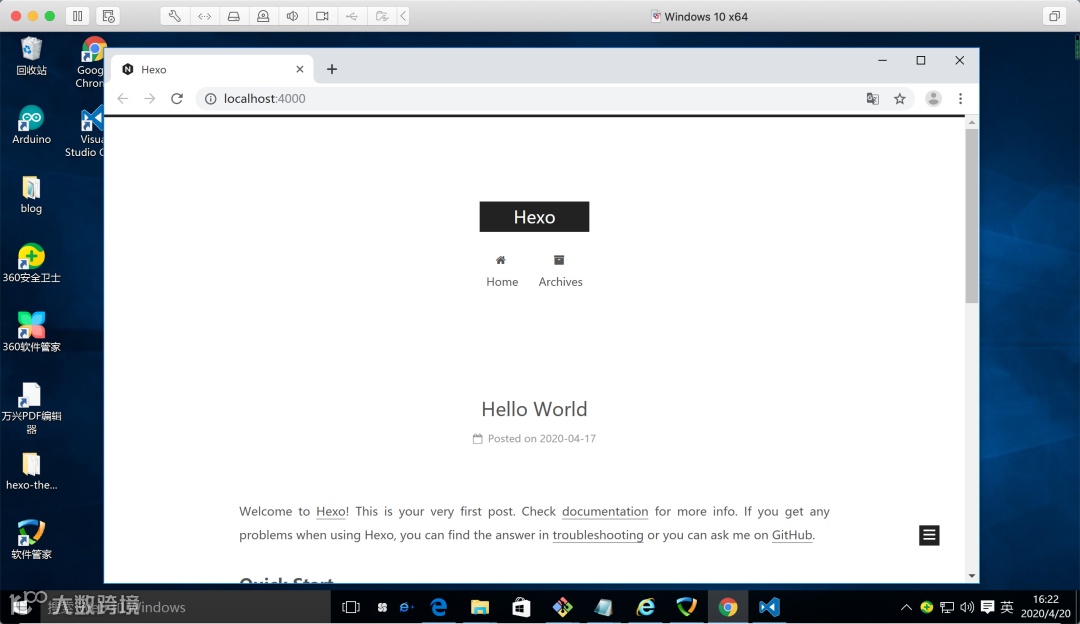Open Task View on taskbar
1080x624 pixels.
(x=351, y=607)
